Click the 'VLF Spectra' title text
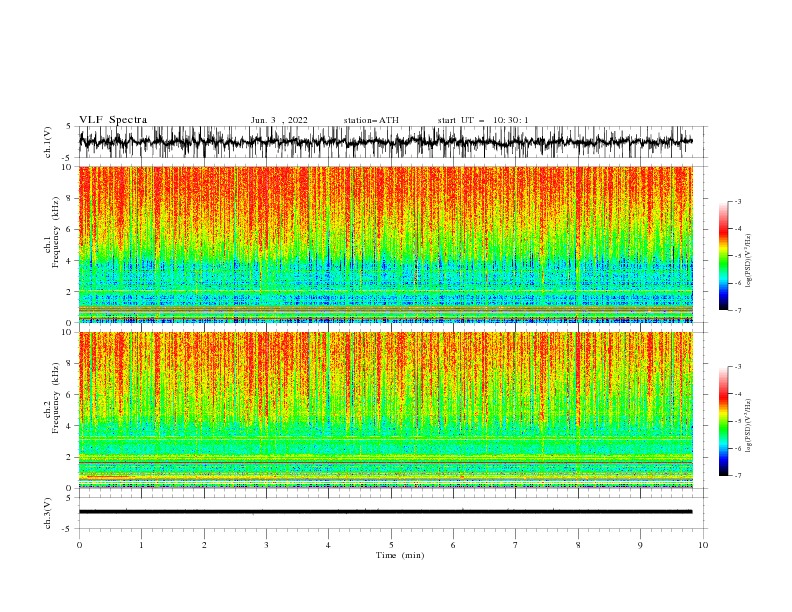Image resolution: width=792 pixels, height=612 pixels. [113, 120]
